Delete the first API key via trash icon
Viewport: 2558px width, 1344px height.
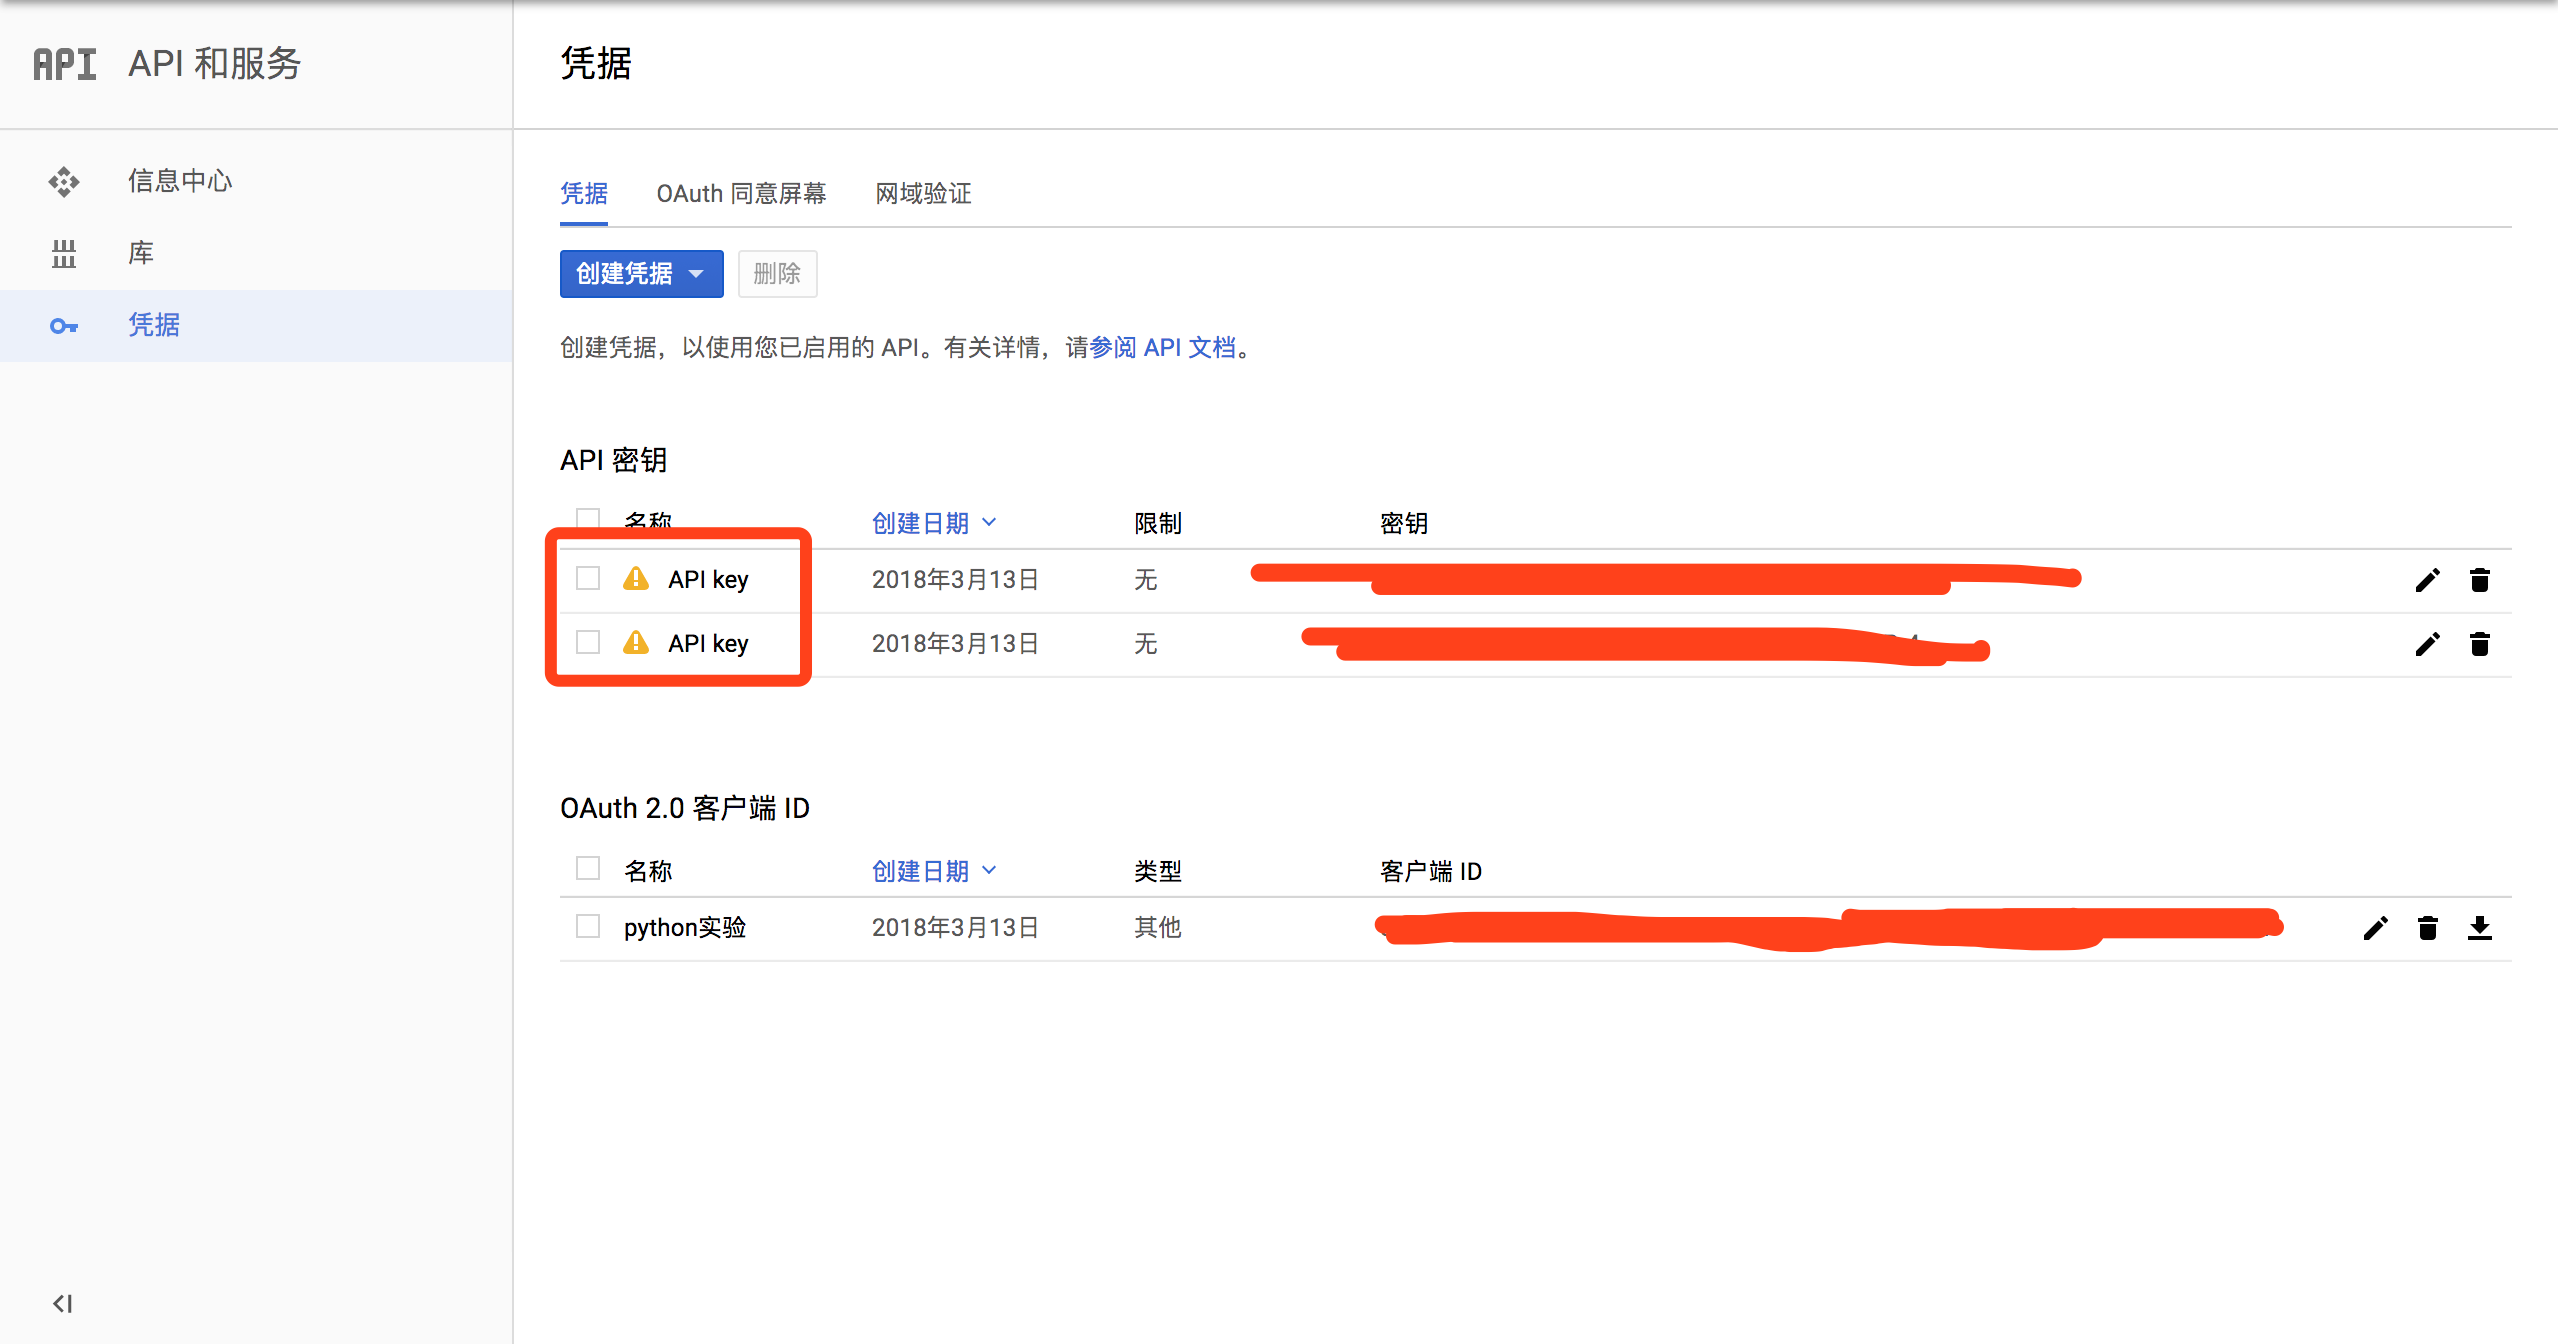[x=2479, y=580]
